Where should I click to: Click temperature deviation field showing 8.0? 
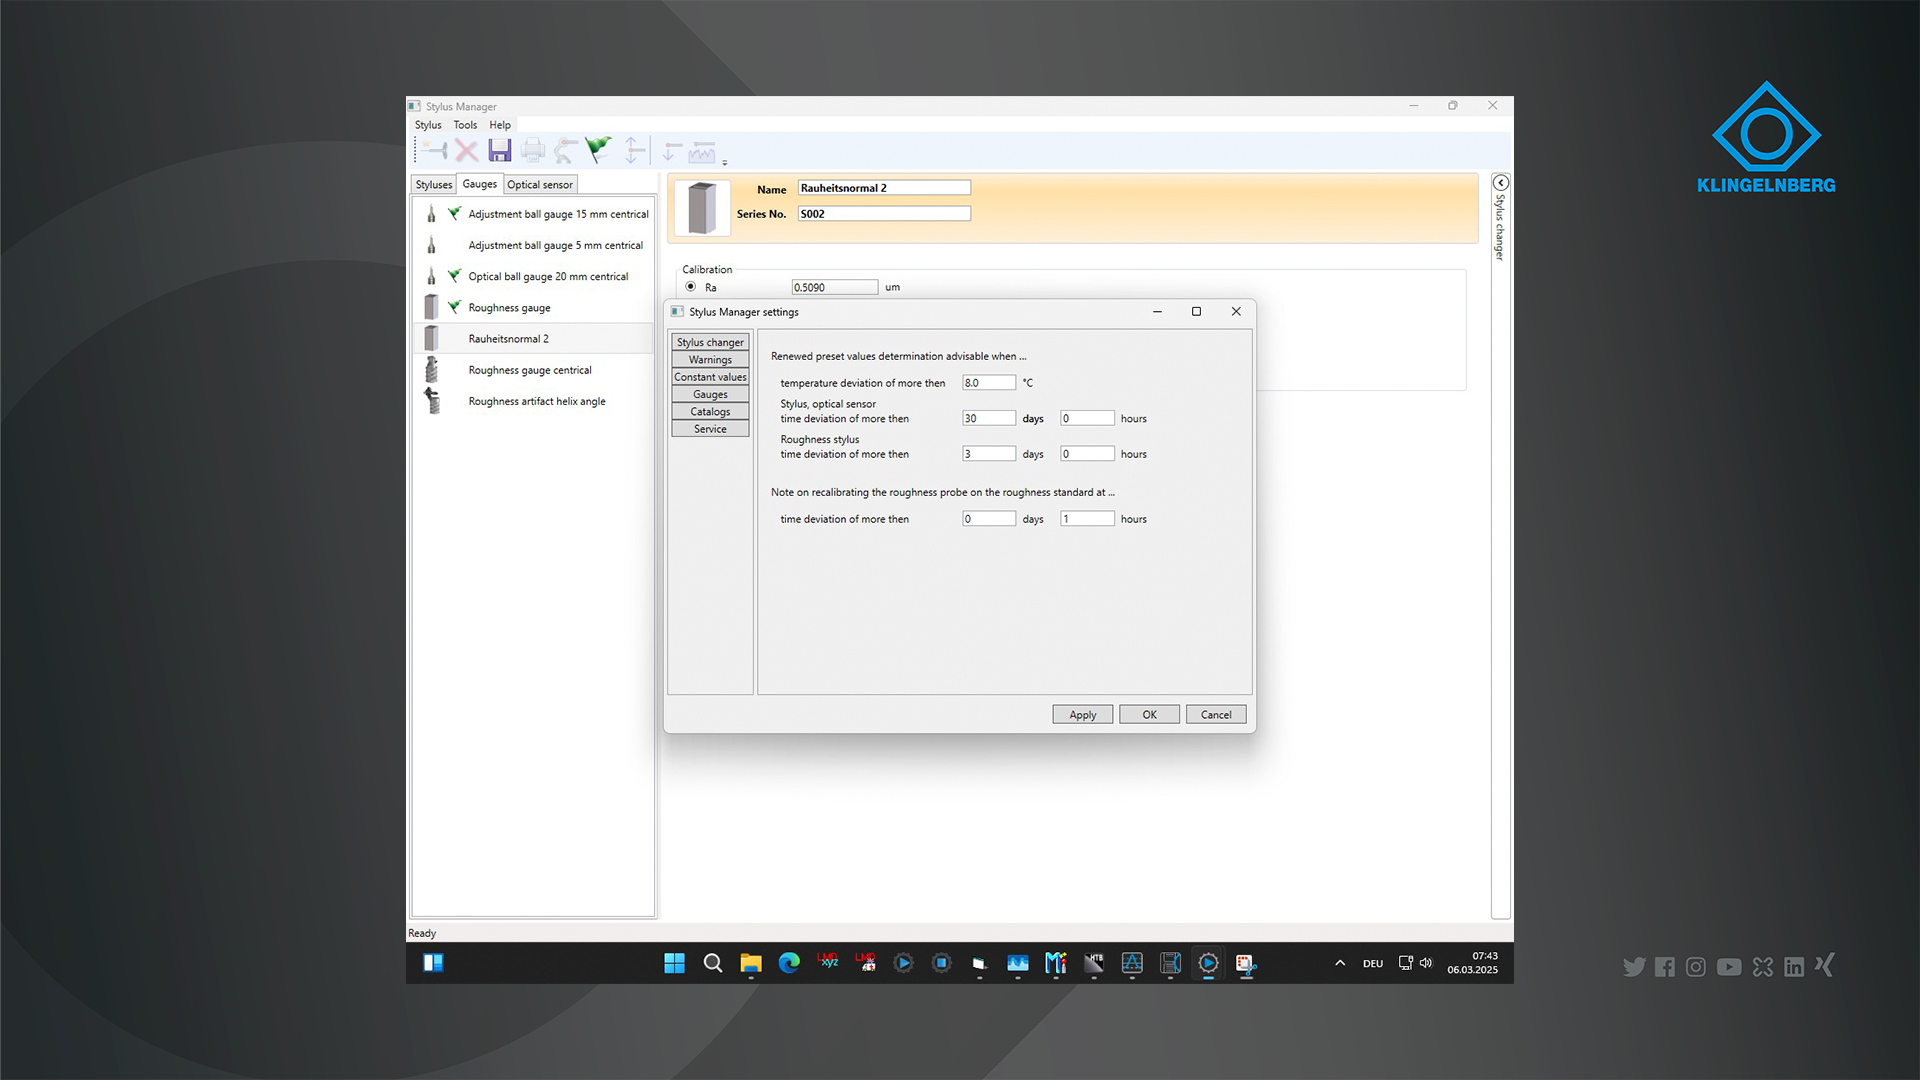click(x=989, y=383)
